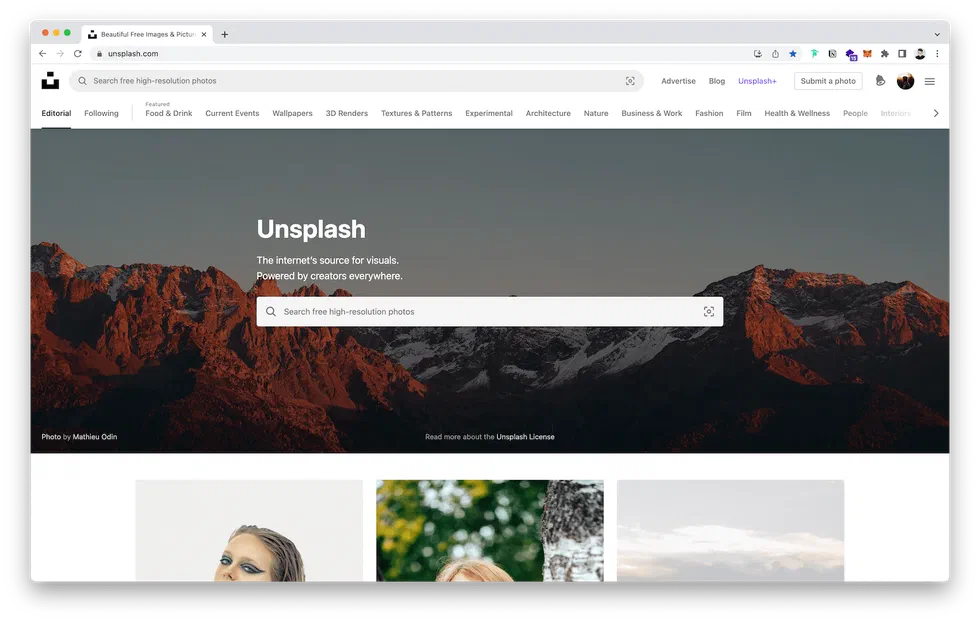Open the Food & Drink category
The image size is (980, 622).
point(169,113)
